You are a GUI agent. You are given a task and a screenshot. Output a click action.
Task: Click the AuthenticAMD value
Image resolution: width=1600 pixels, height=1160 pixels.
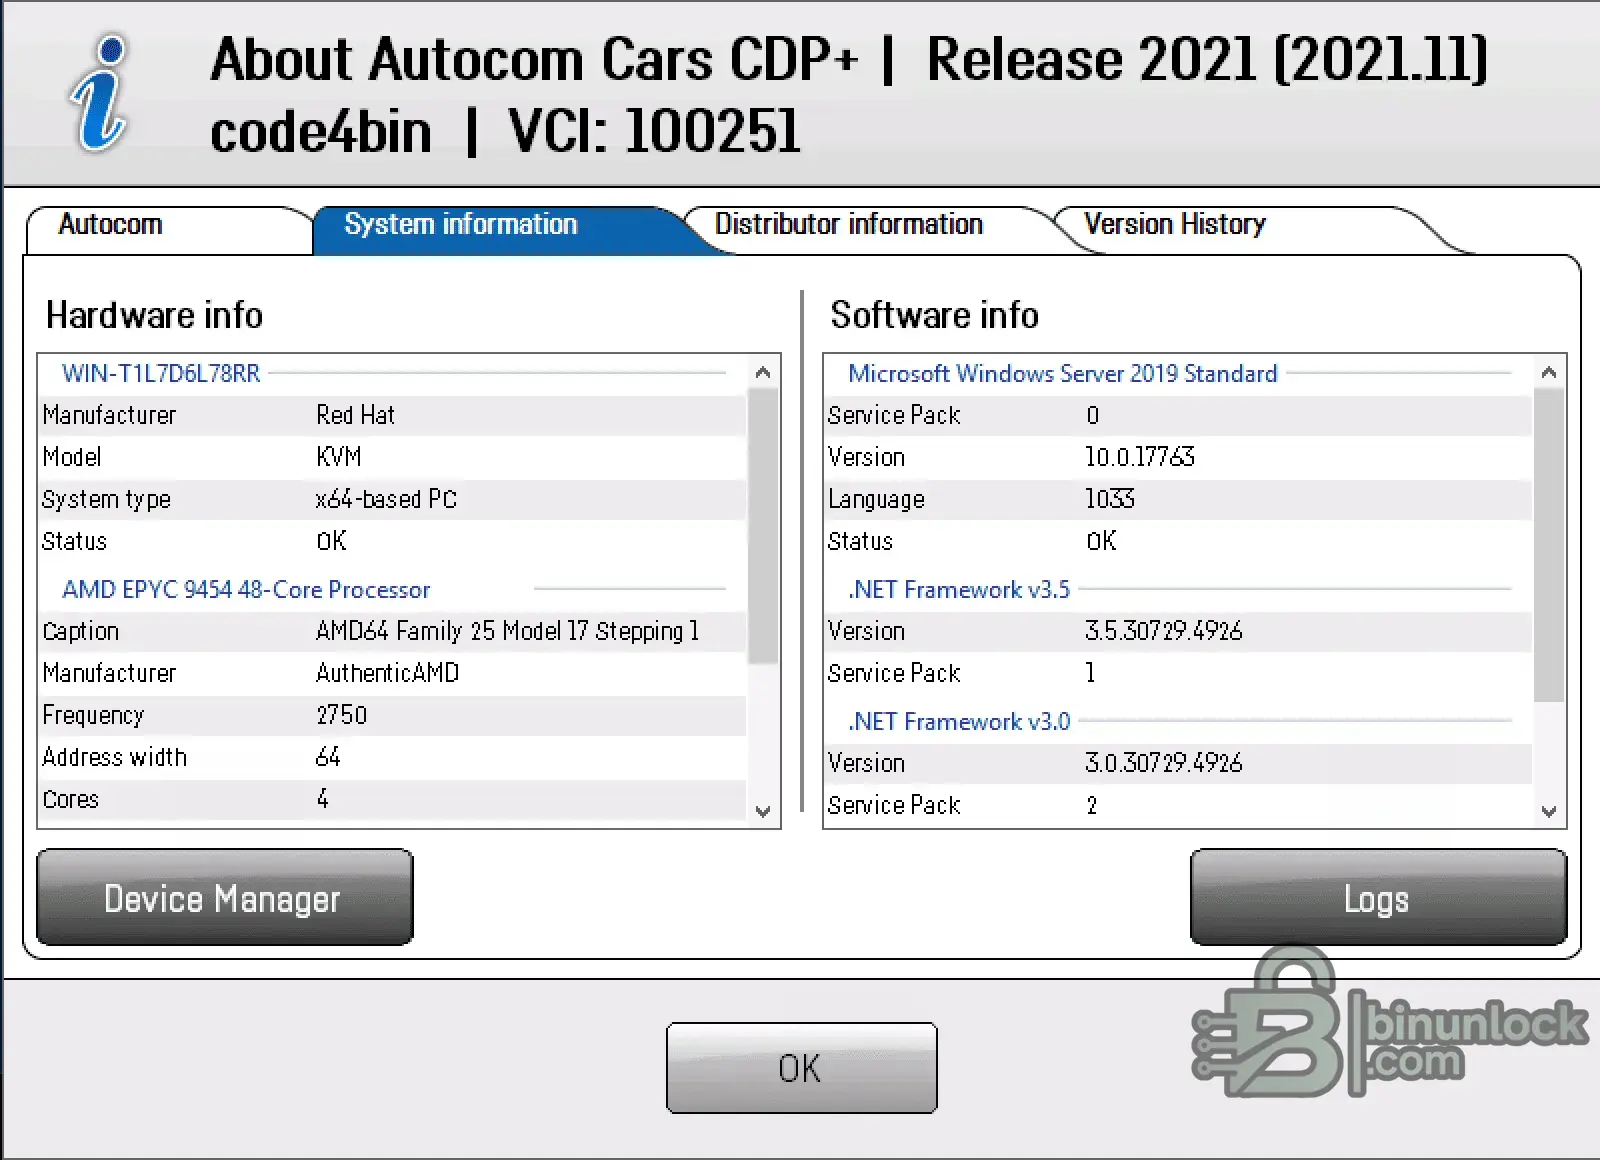click(x=388, y=673)
